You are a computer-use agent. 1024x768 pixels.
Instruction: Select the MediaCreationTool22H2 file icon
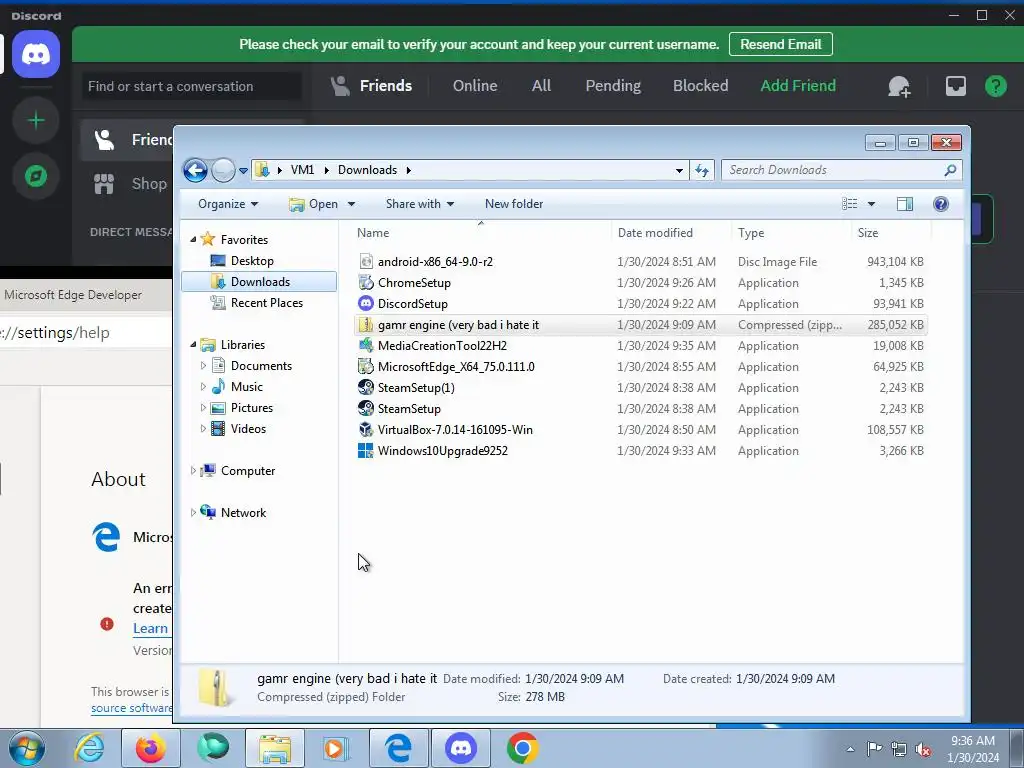[366, 345]
